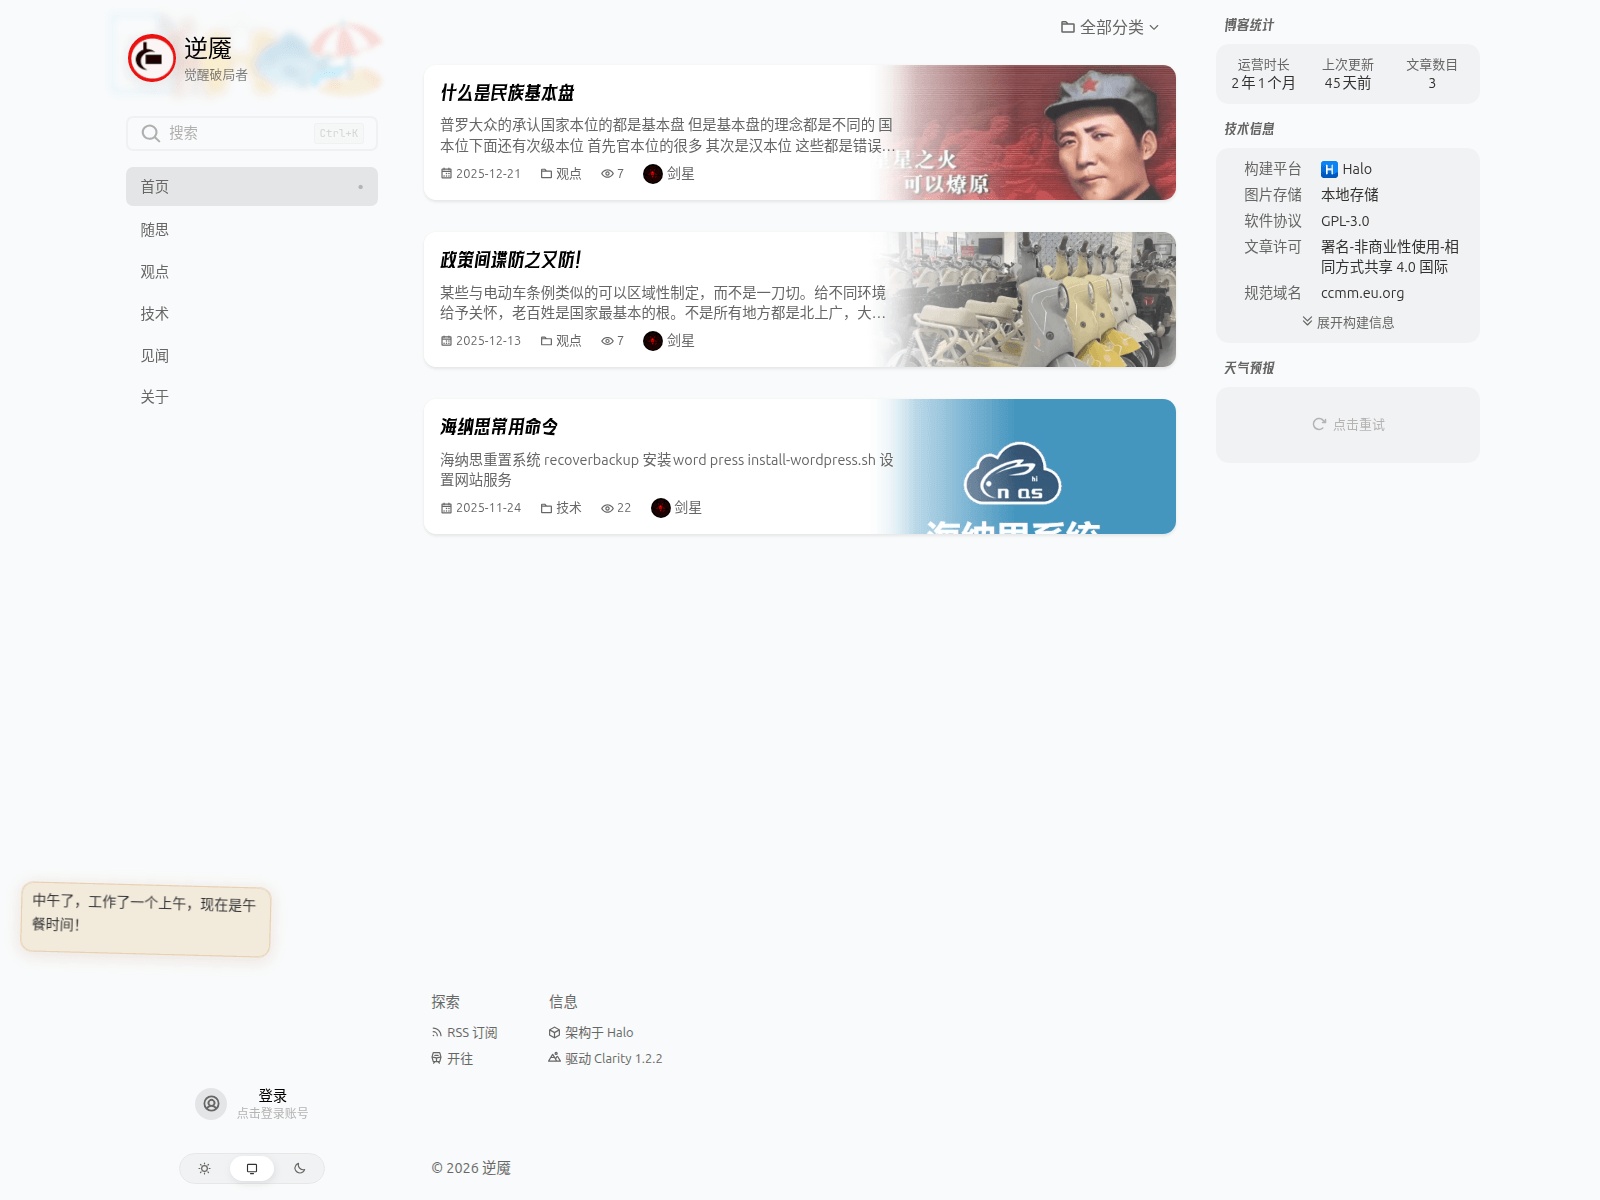This screenshot has width=1600, height=1200.
Task: Click the search magnifier icon
Action: point(150,133)
